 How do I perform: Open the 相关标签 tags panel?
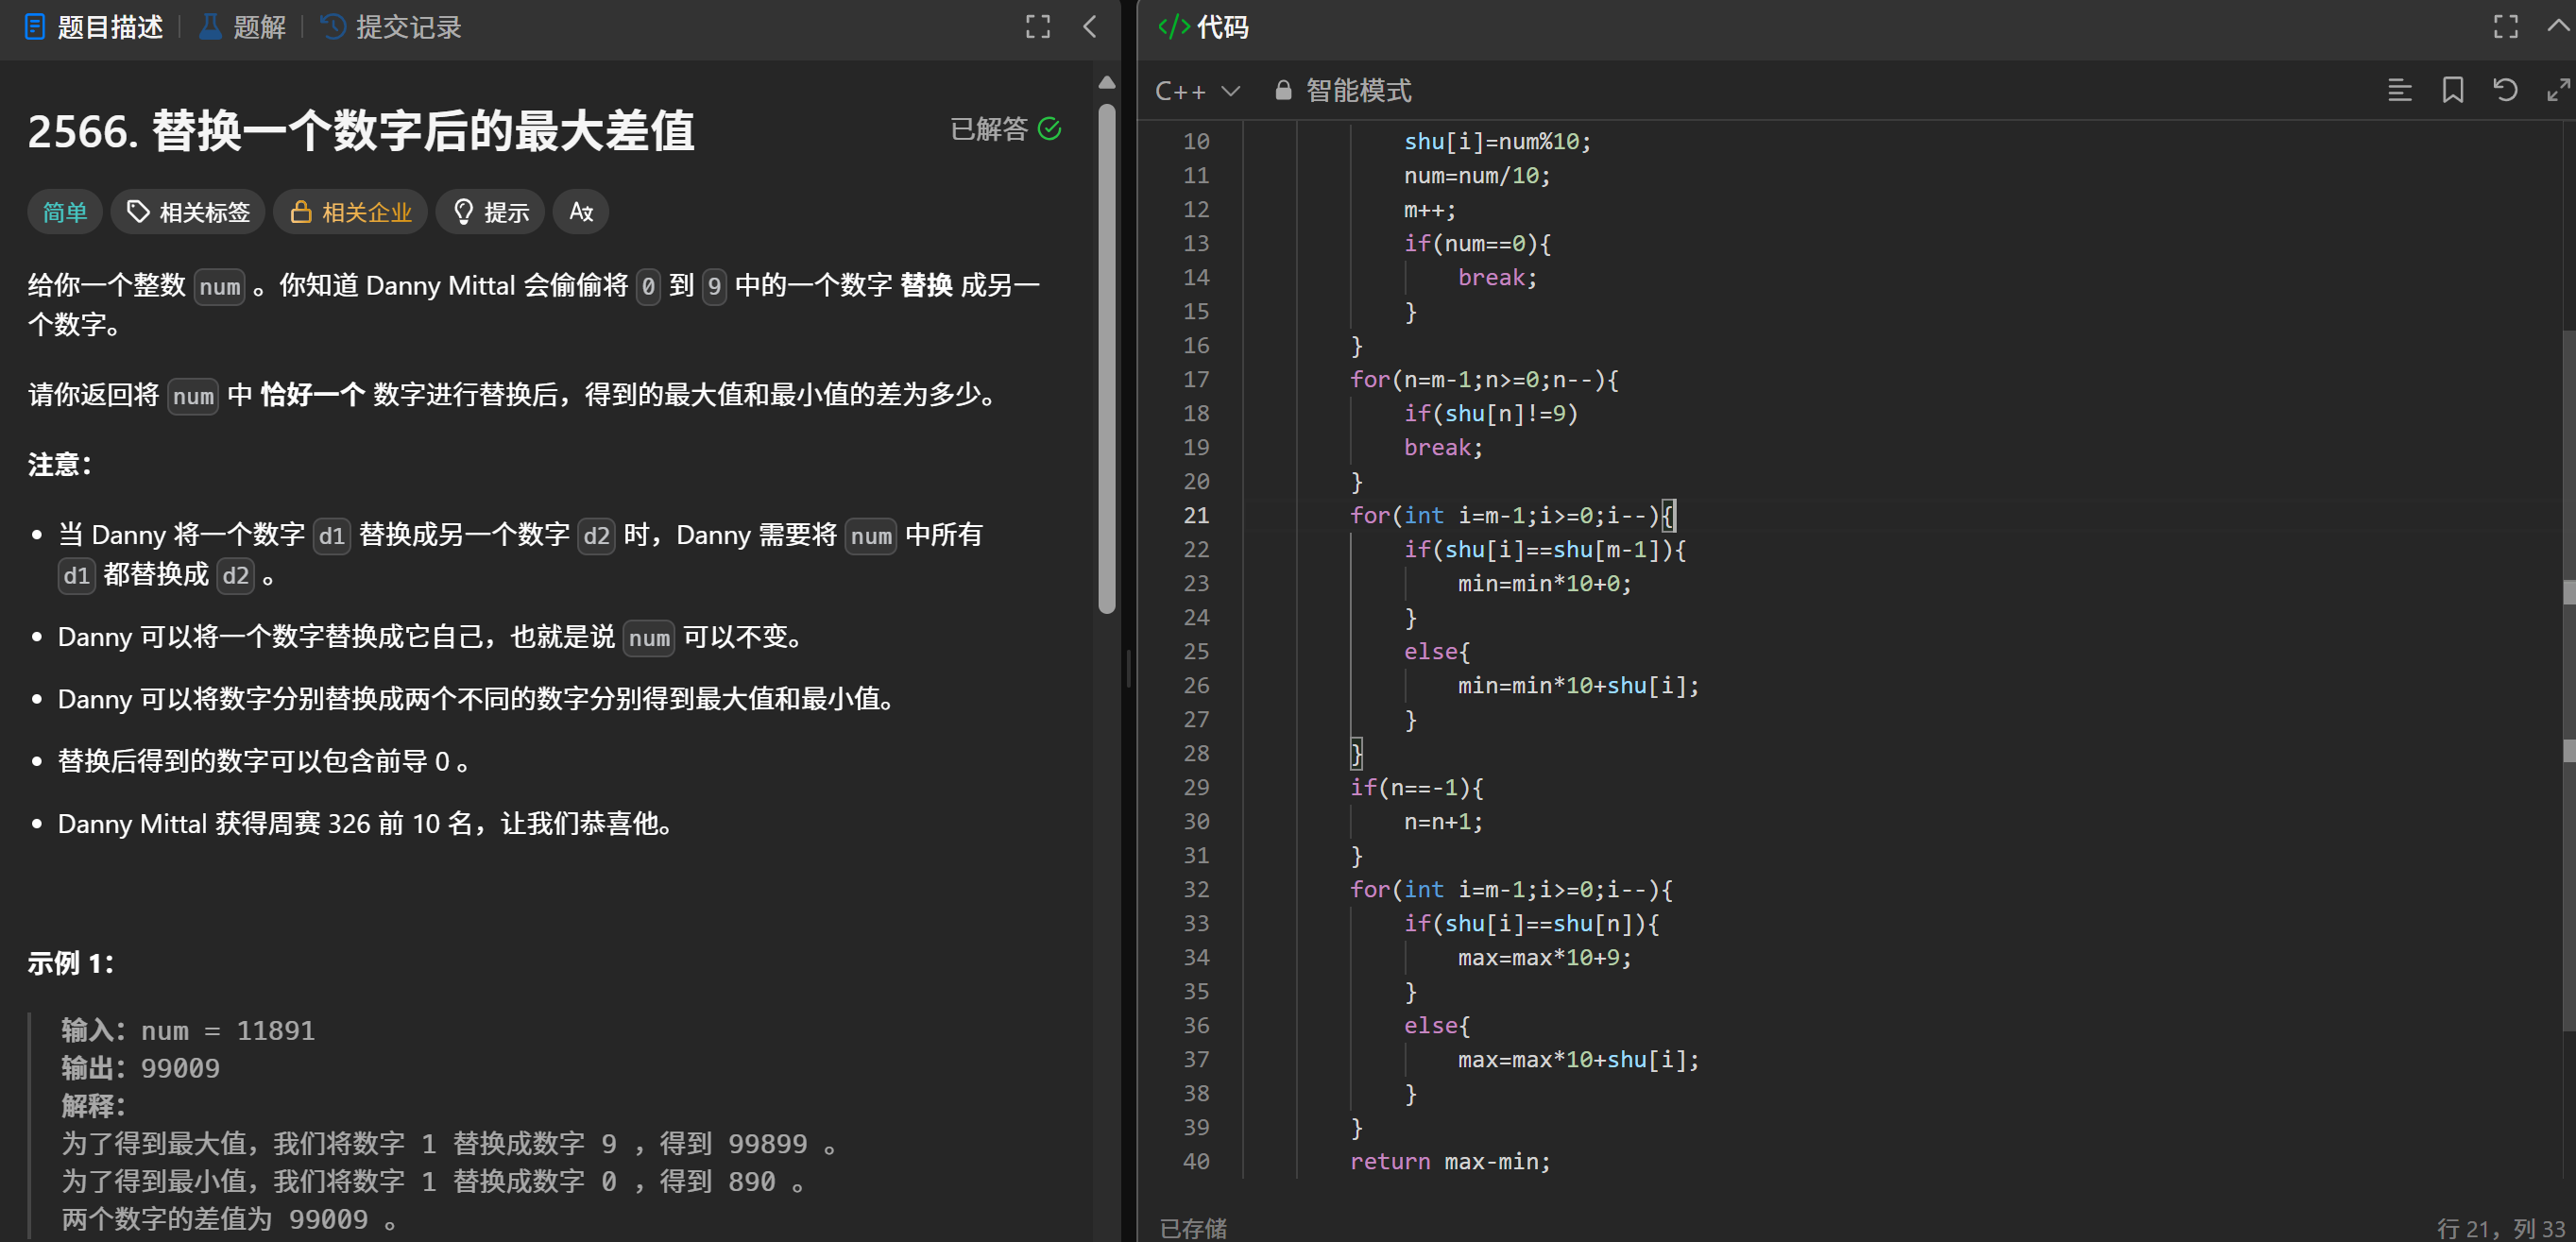click(x=188, y=211)
